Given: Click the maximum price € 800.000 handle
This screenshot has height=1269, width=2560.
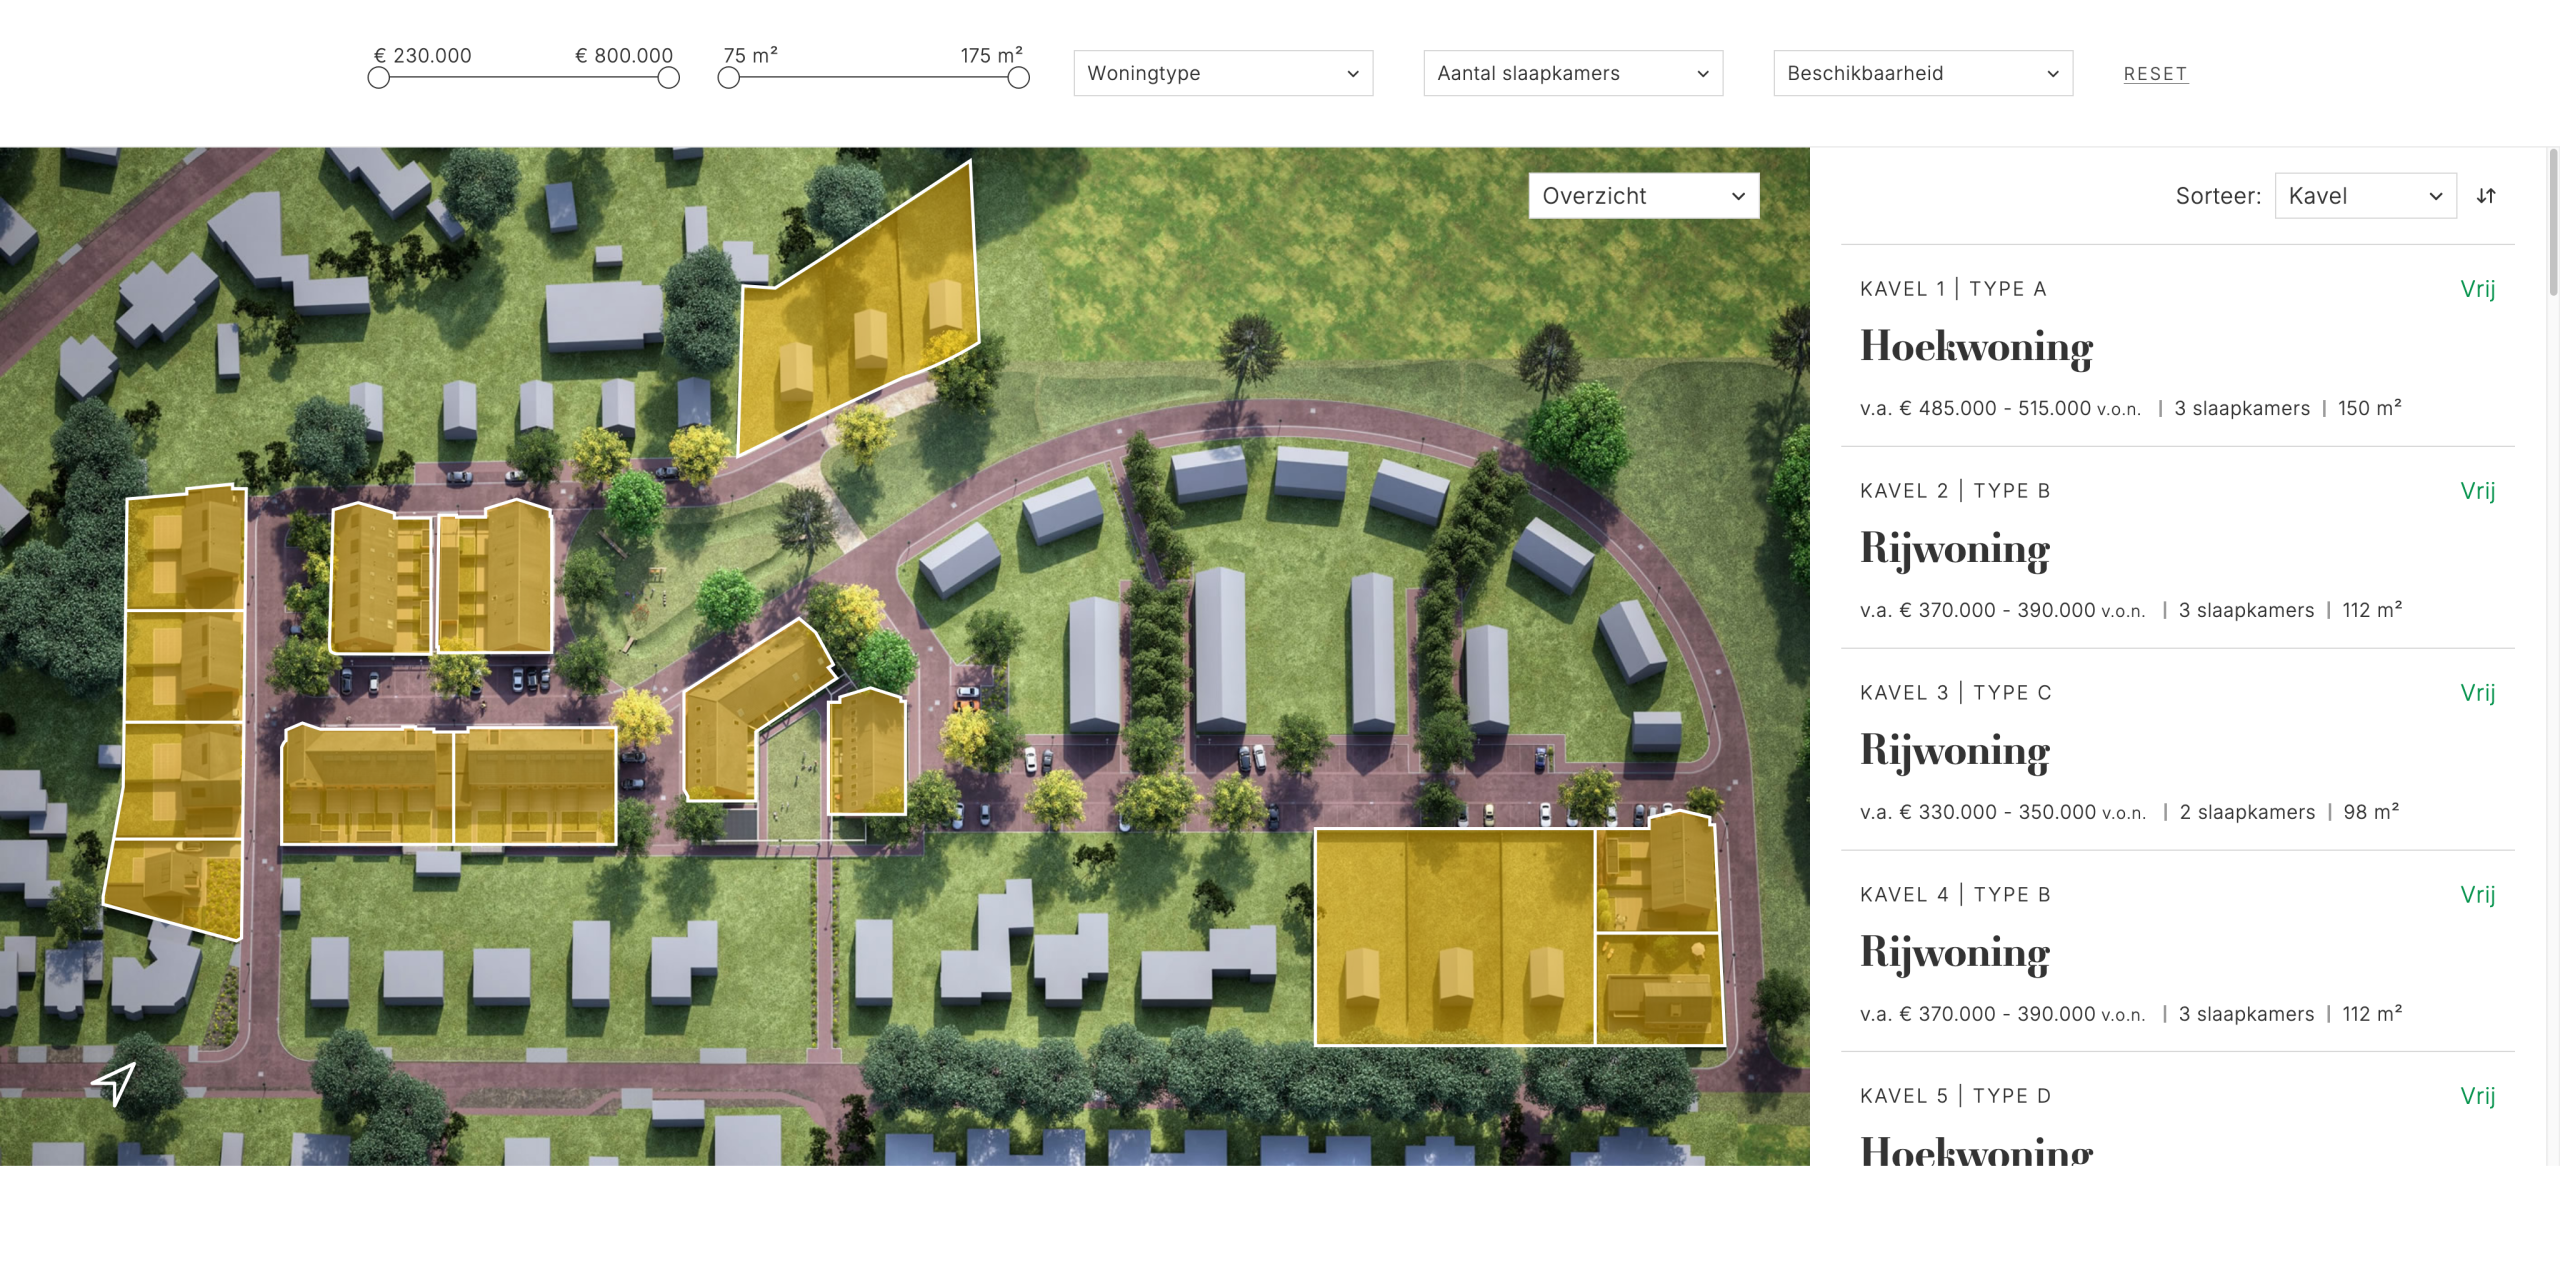Looking at the screenshot, I should point(669,78).
